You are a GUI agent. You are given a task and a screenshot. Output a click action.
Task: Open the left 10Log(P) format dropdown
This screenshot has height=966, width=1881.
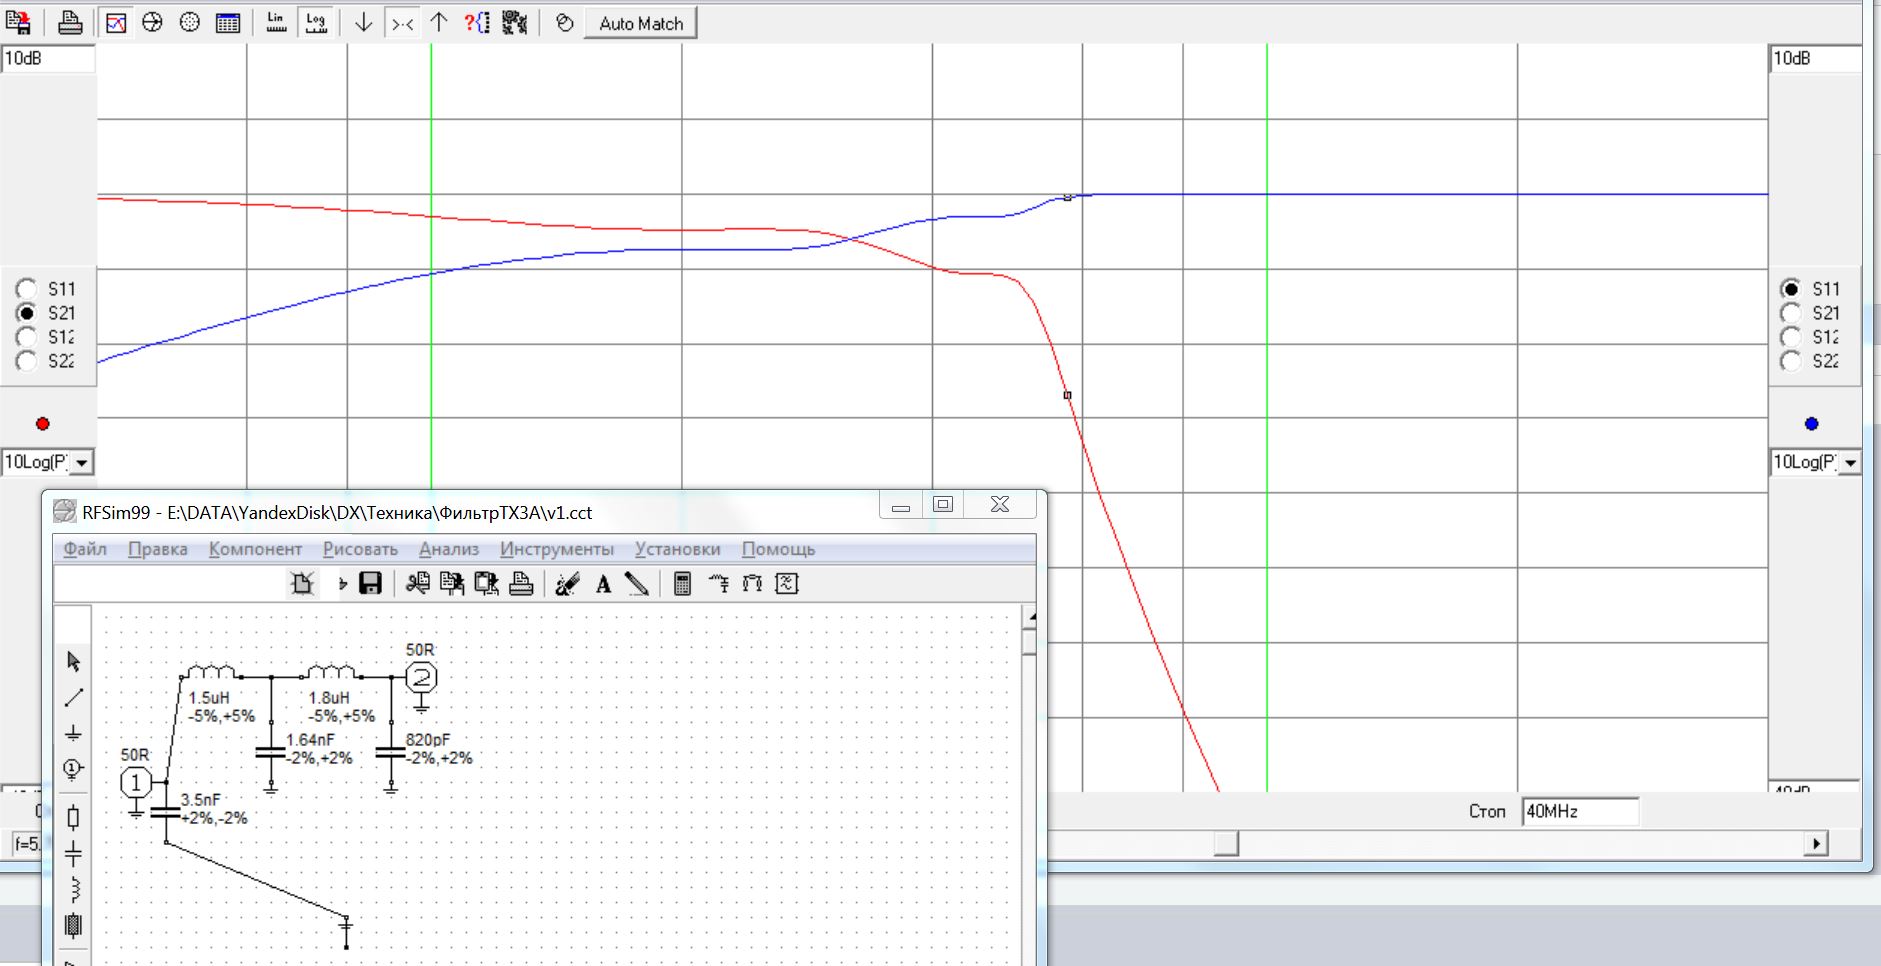tap(83, 463)
